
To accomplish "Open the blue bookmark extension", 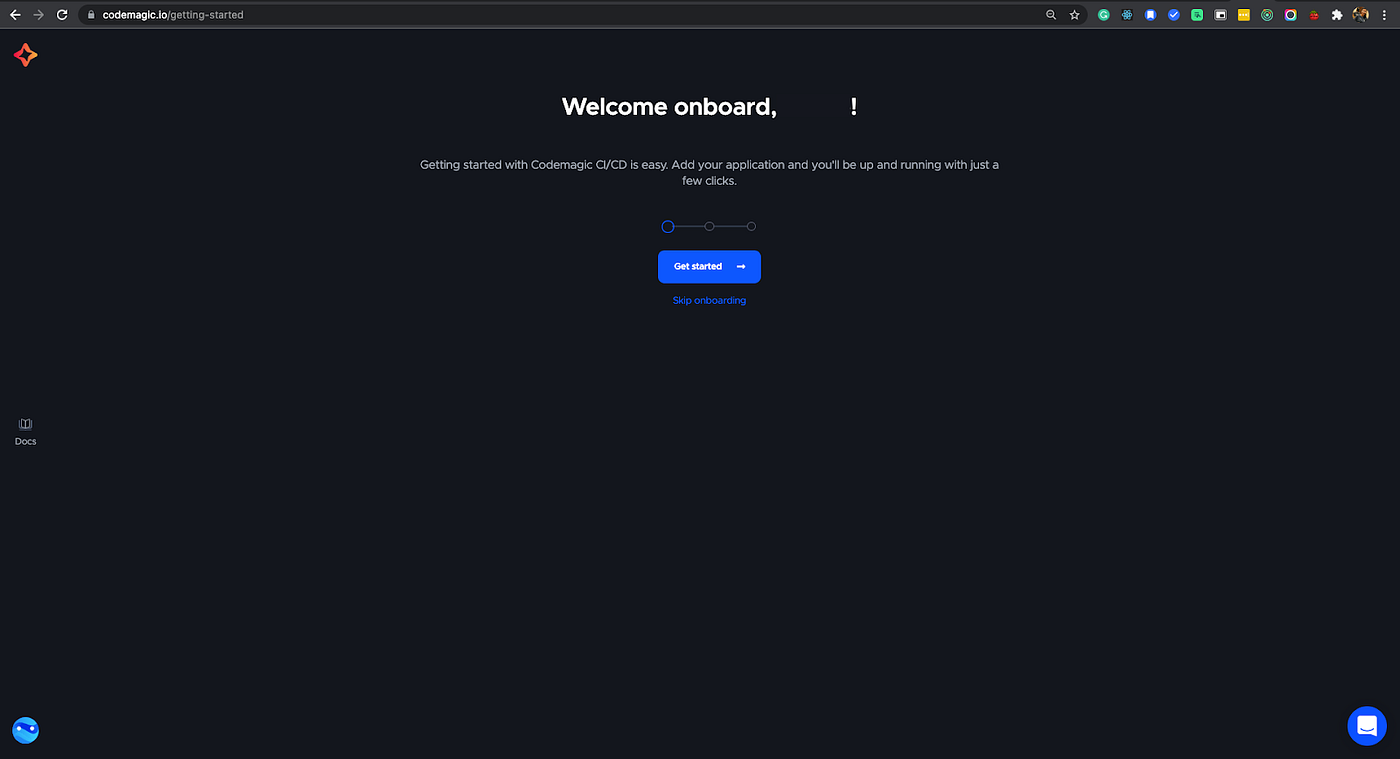I will [1151, 15].
